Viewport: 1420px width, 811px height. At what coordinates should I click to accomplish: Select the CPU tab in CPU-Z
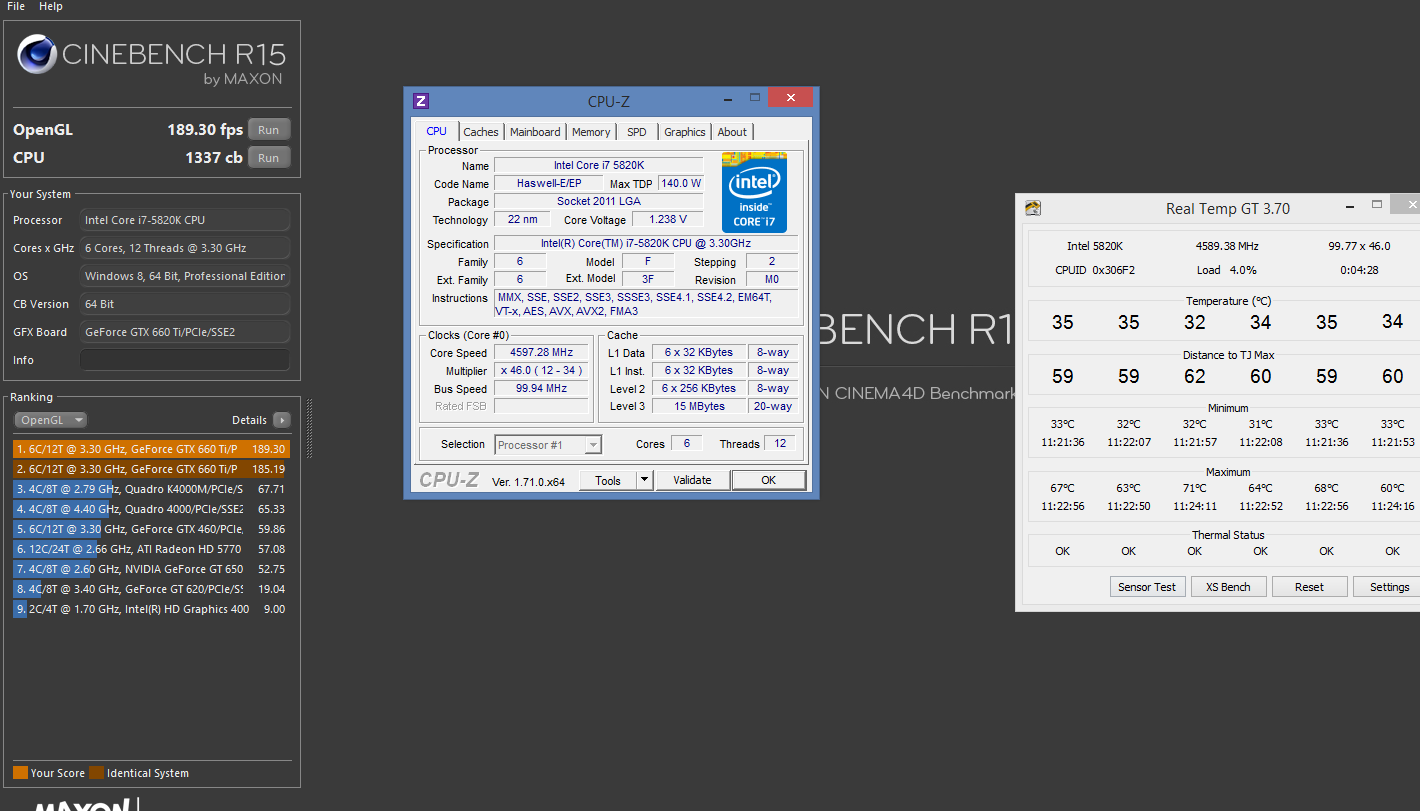[437, 131]
